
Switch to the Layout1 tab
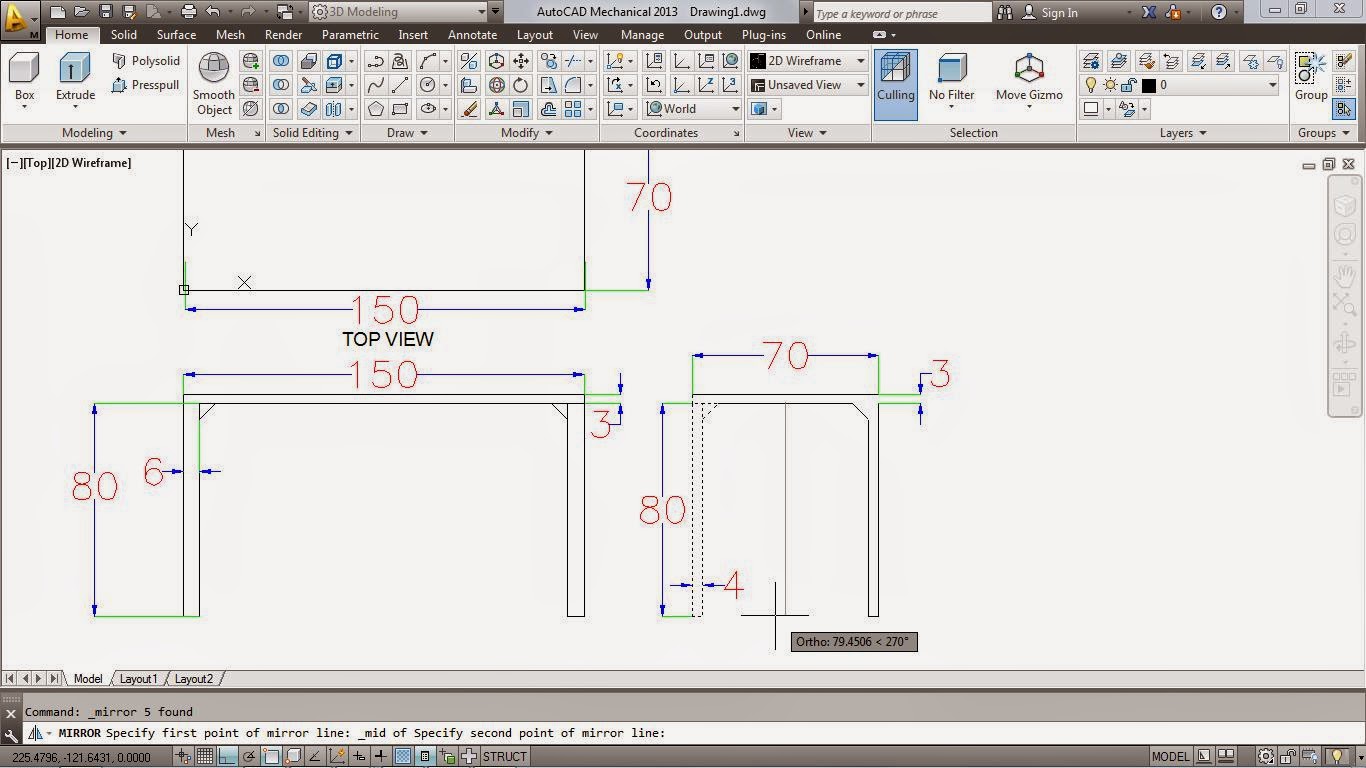[138, 679]
